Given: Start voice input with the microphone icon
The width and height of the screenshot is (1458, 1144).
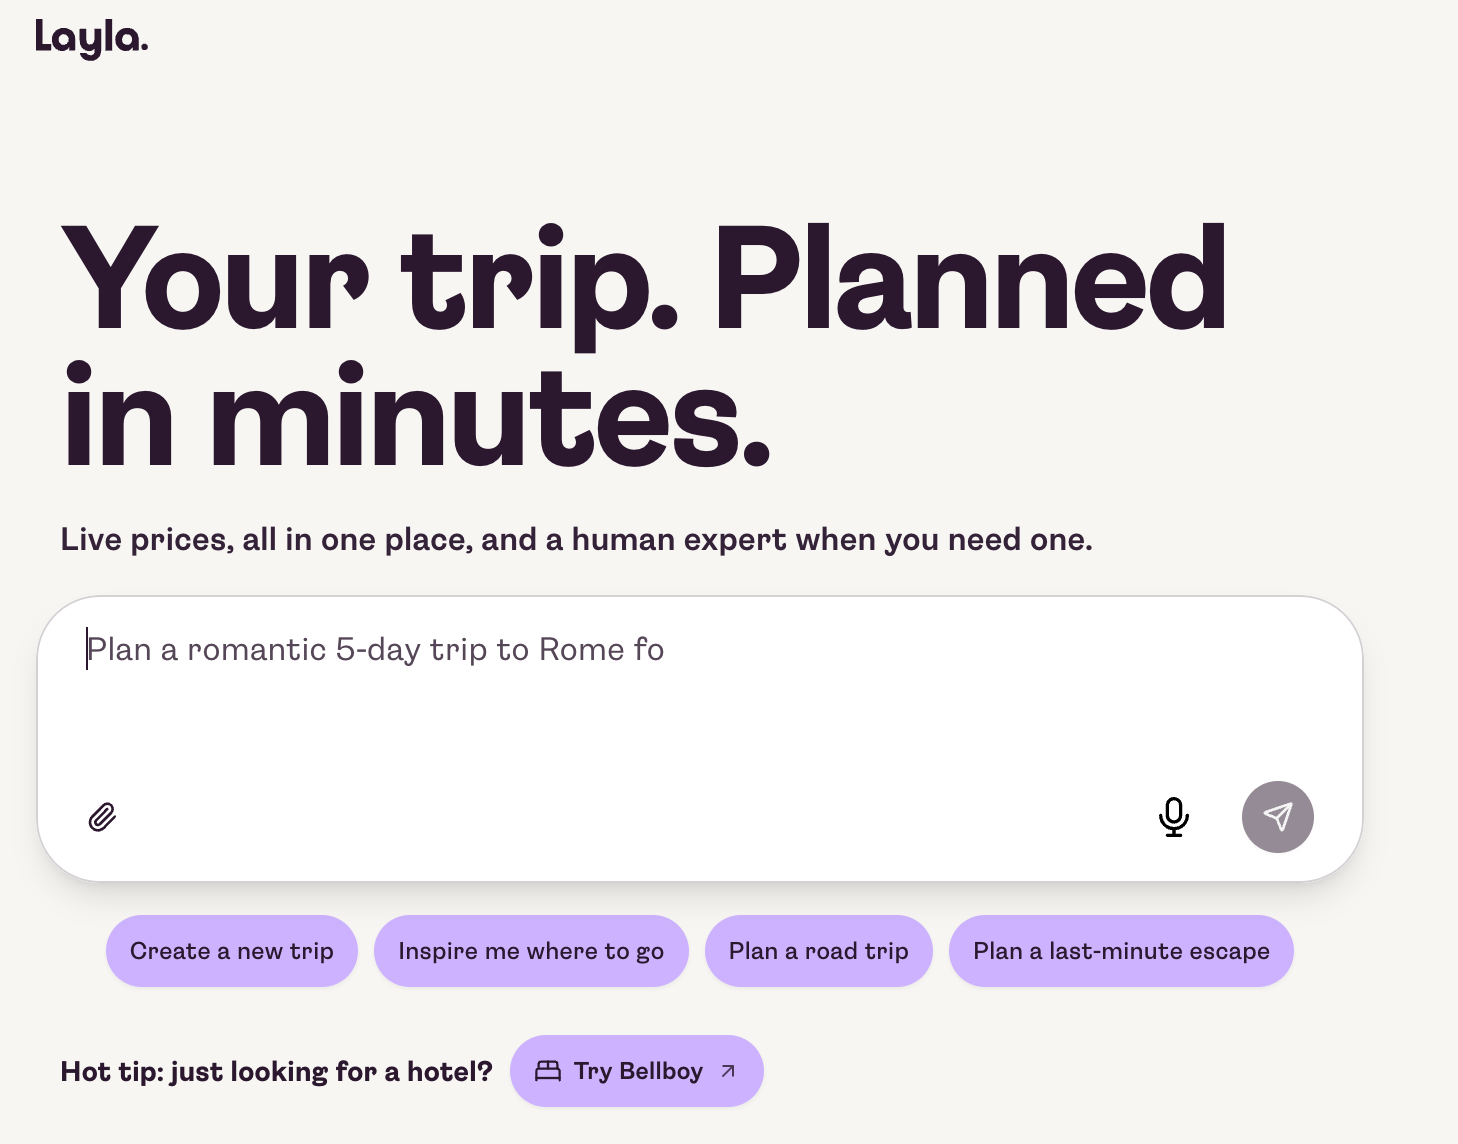Looking at the screenshot, I should pos(1174,817).
